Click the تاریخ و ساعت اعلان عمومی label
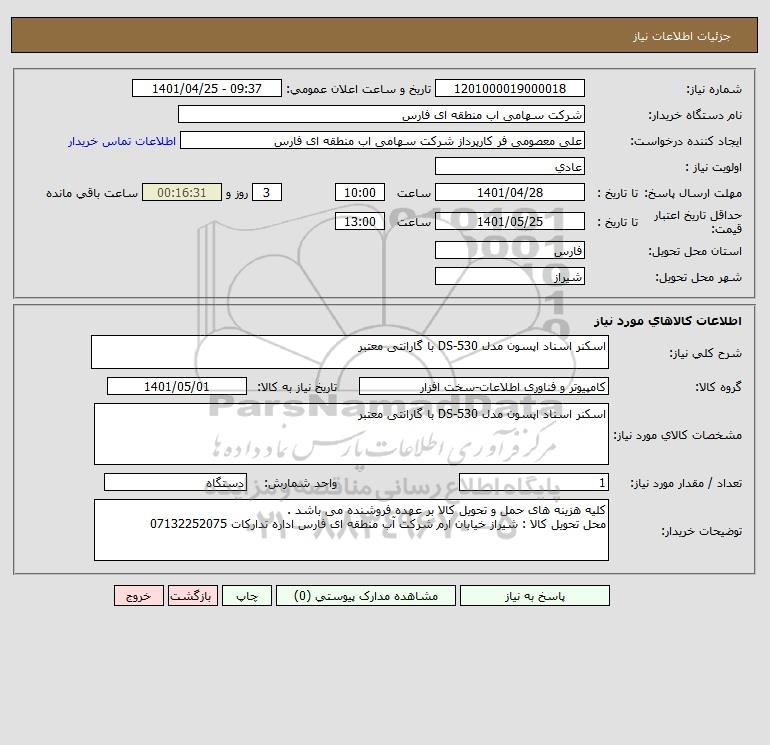This screenshot has width=770, height=745. [x=358, y=89]
